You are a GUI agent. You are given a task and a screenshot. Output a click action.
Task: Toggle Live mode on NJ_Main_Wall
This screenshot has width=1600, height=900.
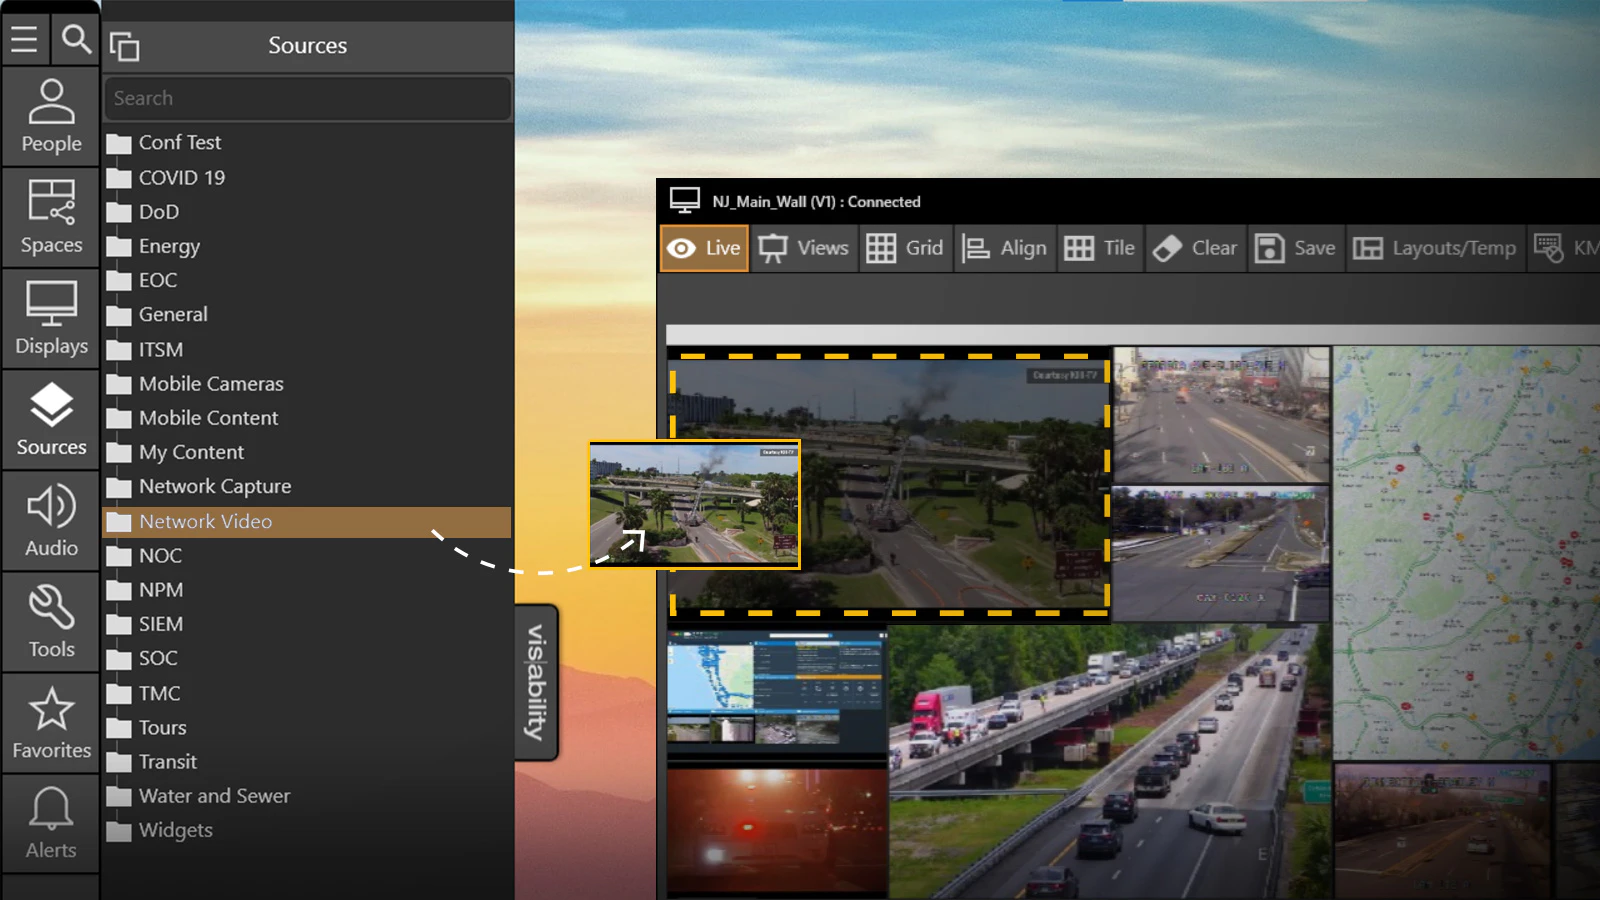click(703, 248)
